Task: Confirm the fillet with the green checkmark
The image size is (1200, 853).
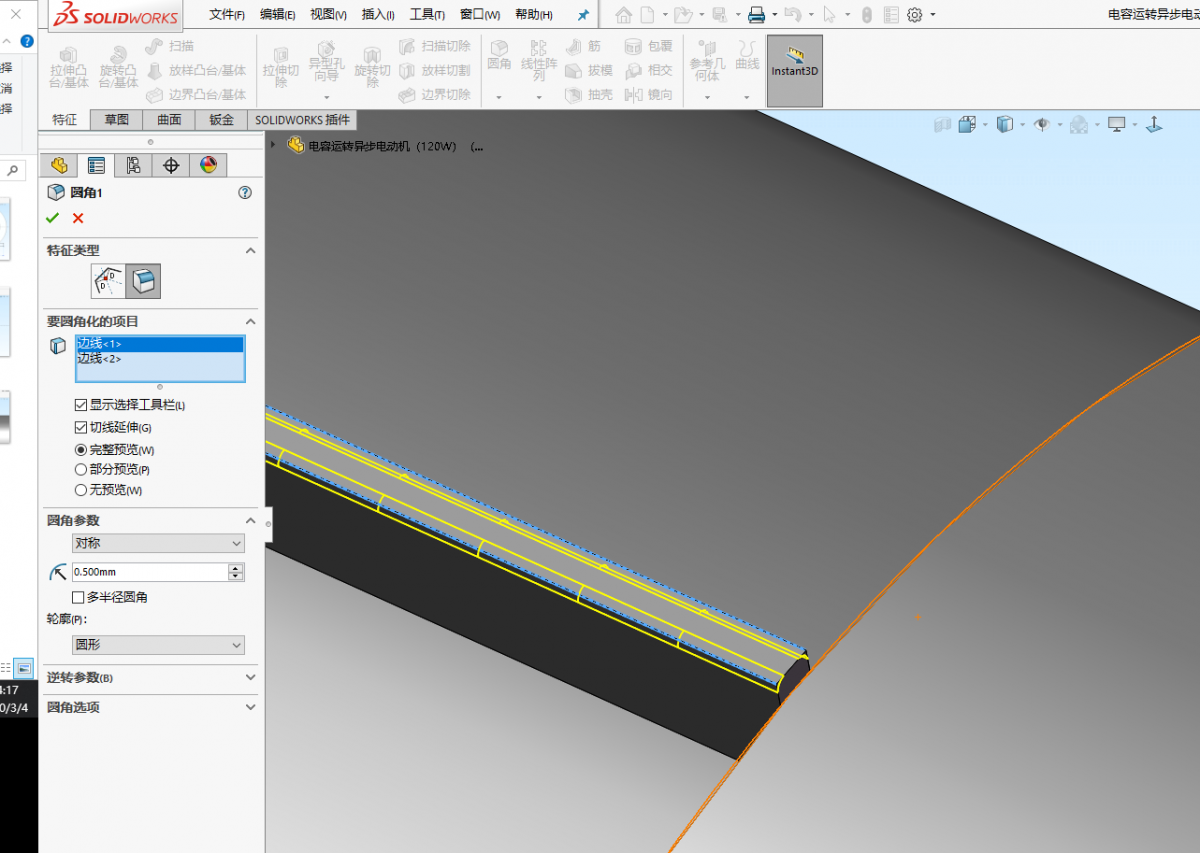Action: (52, 218)
